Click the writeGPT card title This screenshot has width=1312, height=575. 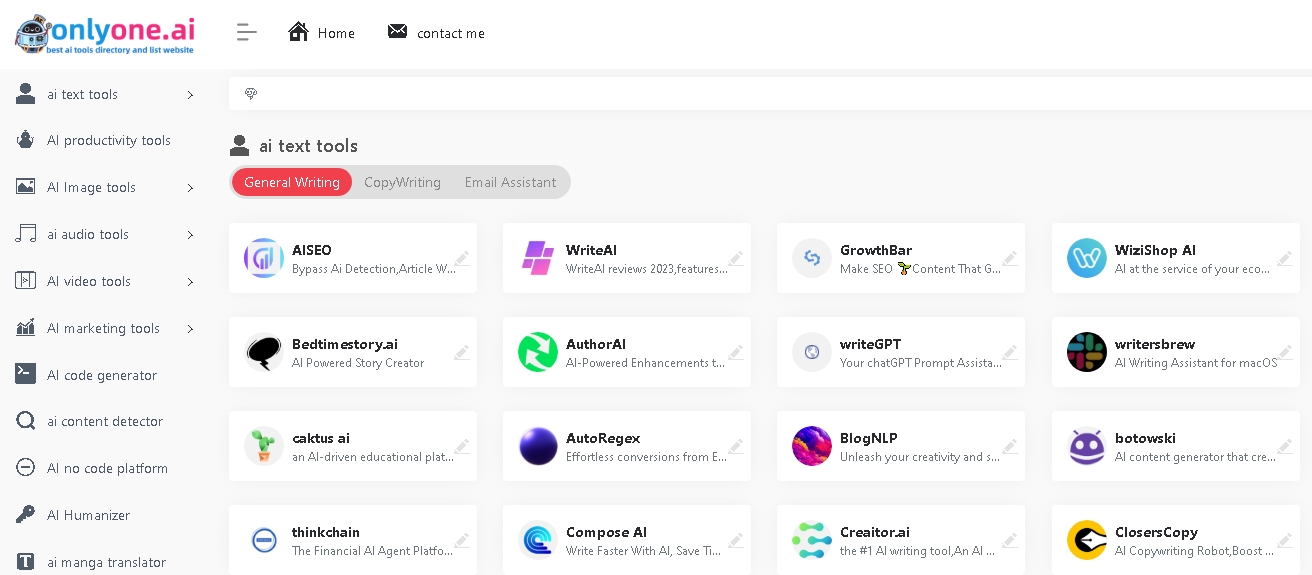pyautogui.click(x=871, y=344)
